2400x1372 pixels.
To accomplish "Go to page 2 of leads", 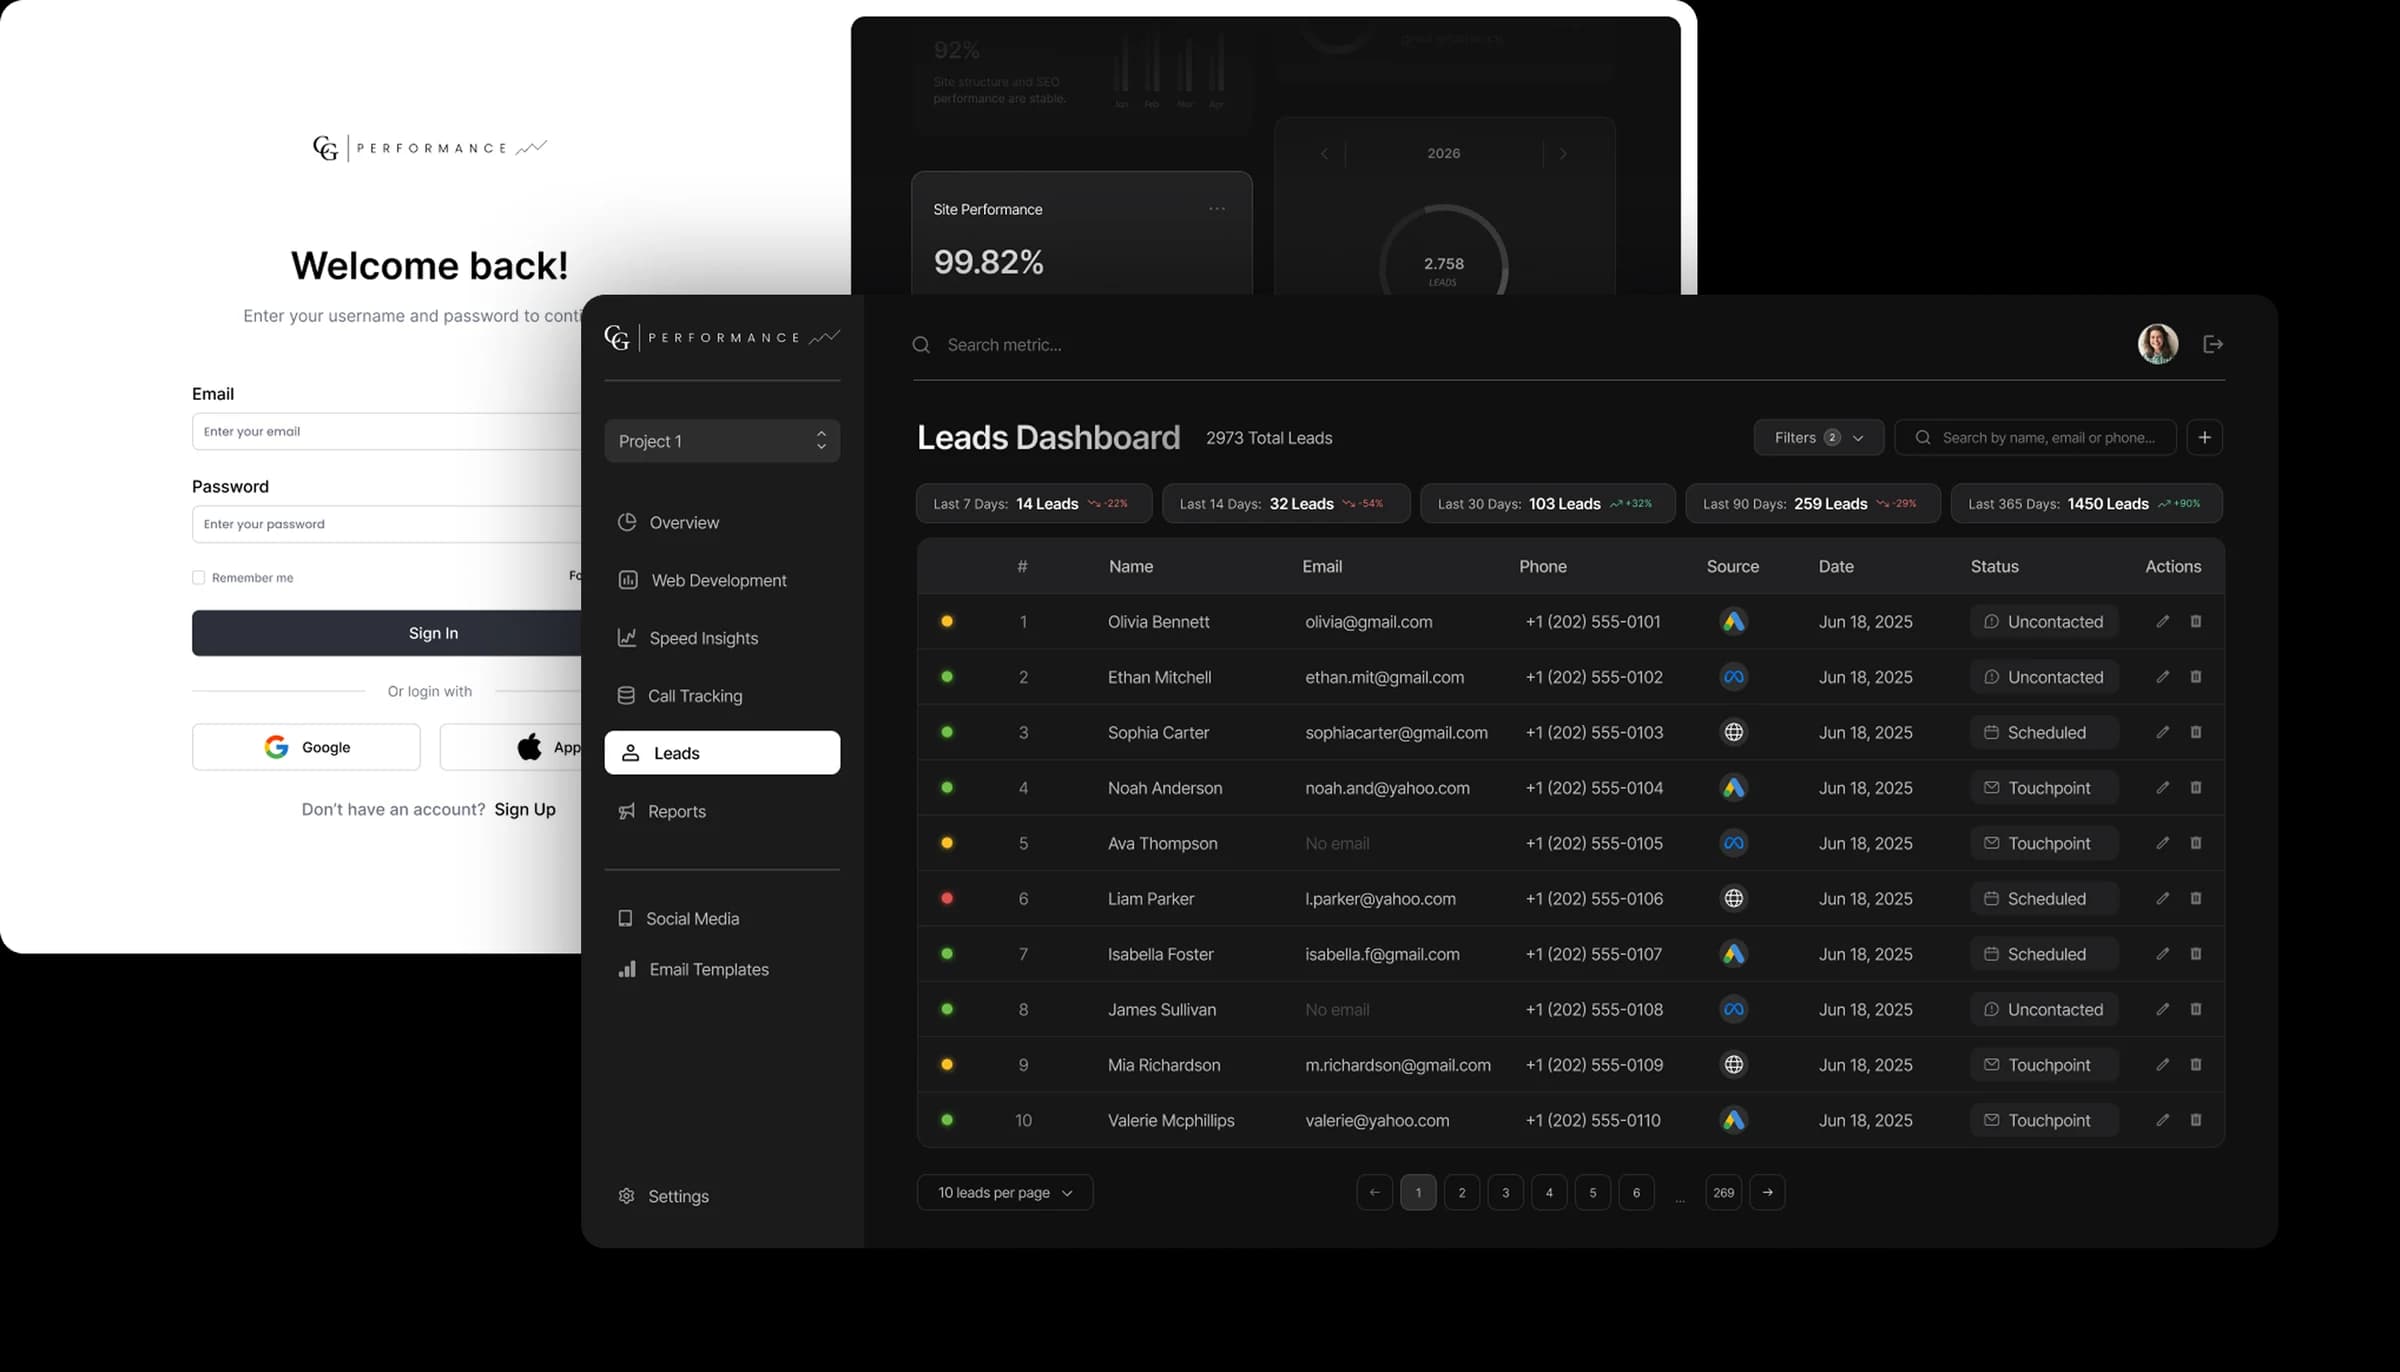I will coord(1462,1192).
